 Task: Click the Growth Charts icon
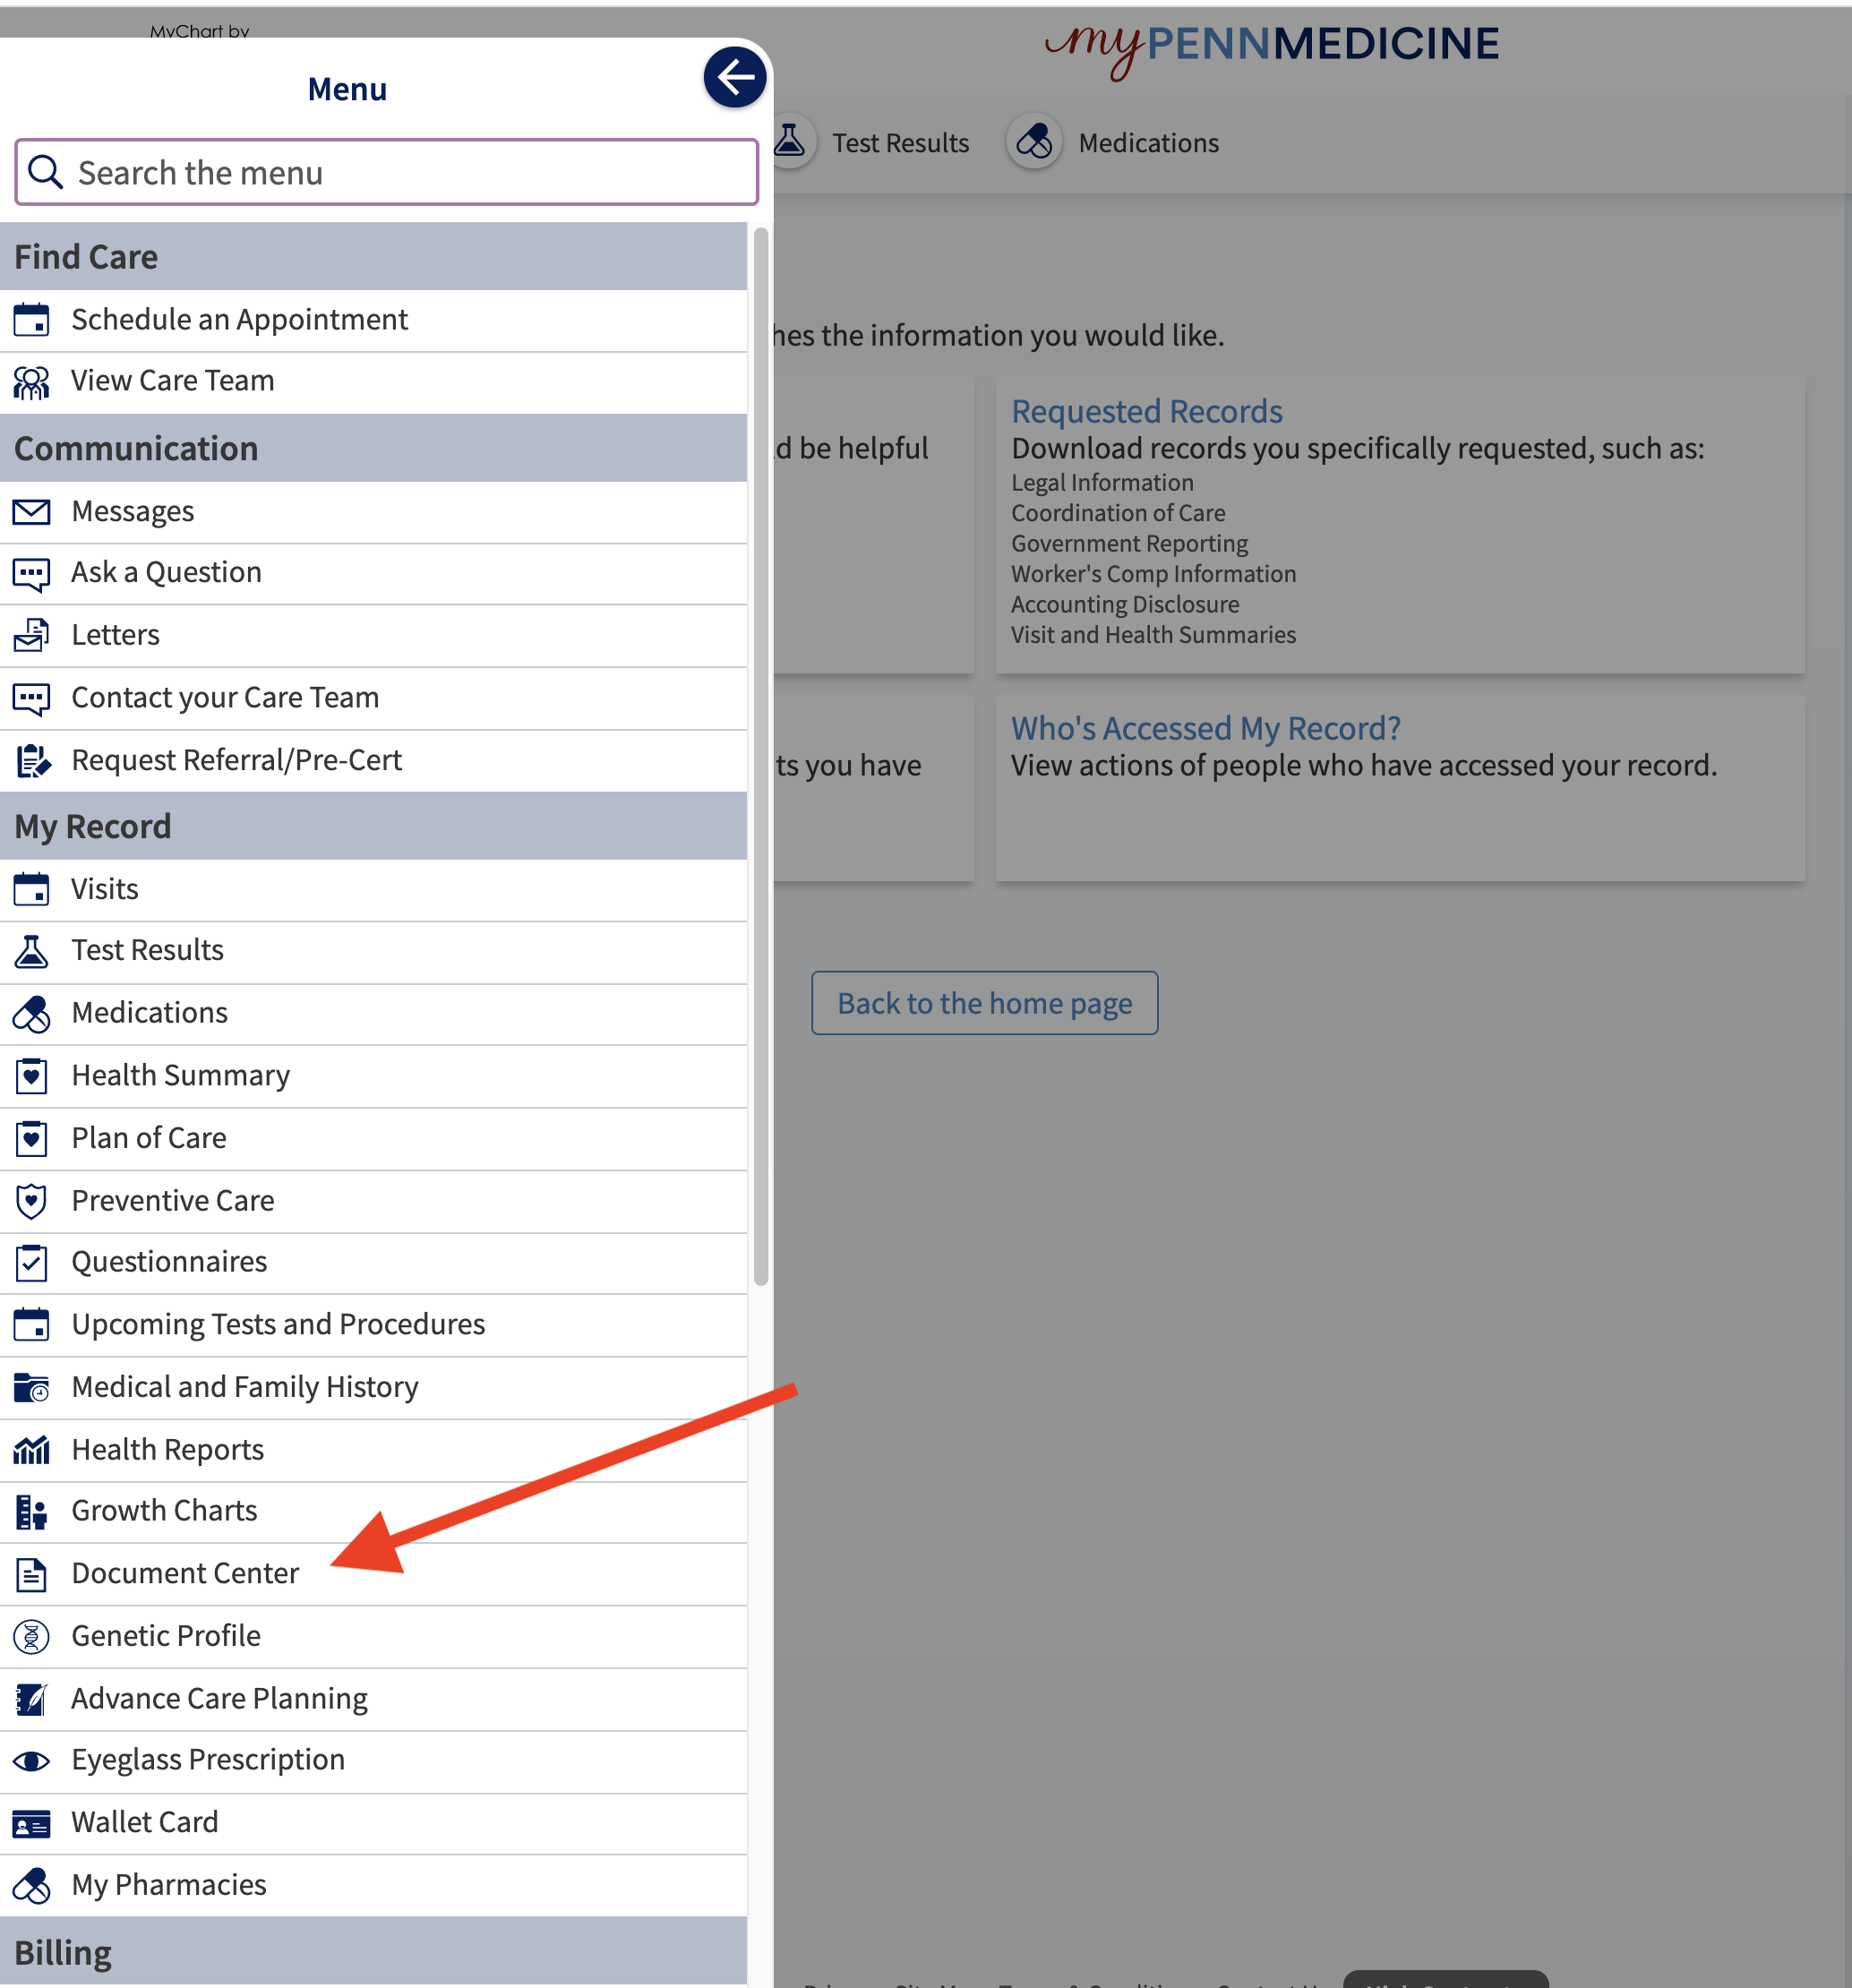click(31, 1512)
